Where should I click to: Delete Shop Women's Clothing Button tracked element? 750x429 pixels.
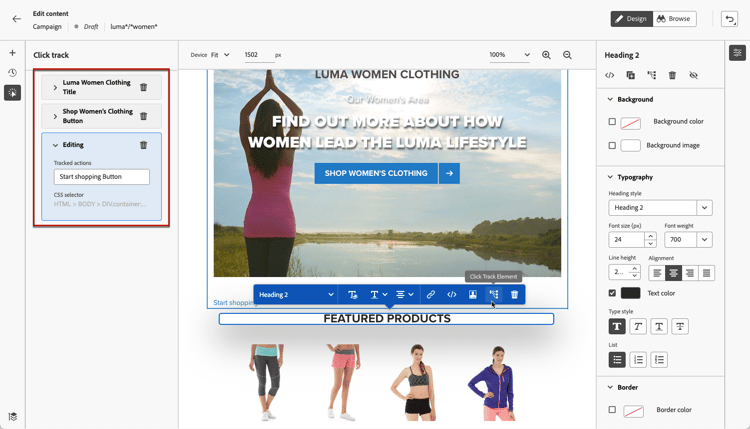point(143,116)
